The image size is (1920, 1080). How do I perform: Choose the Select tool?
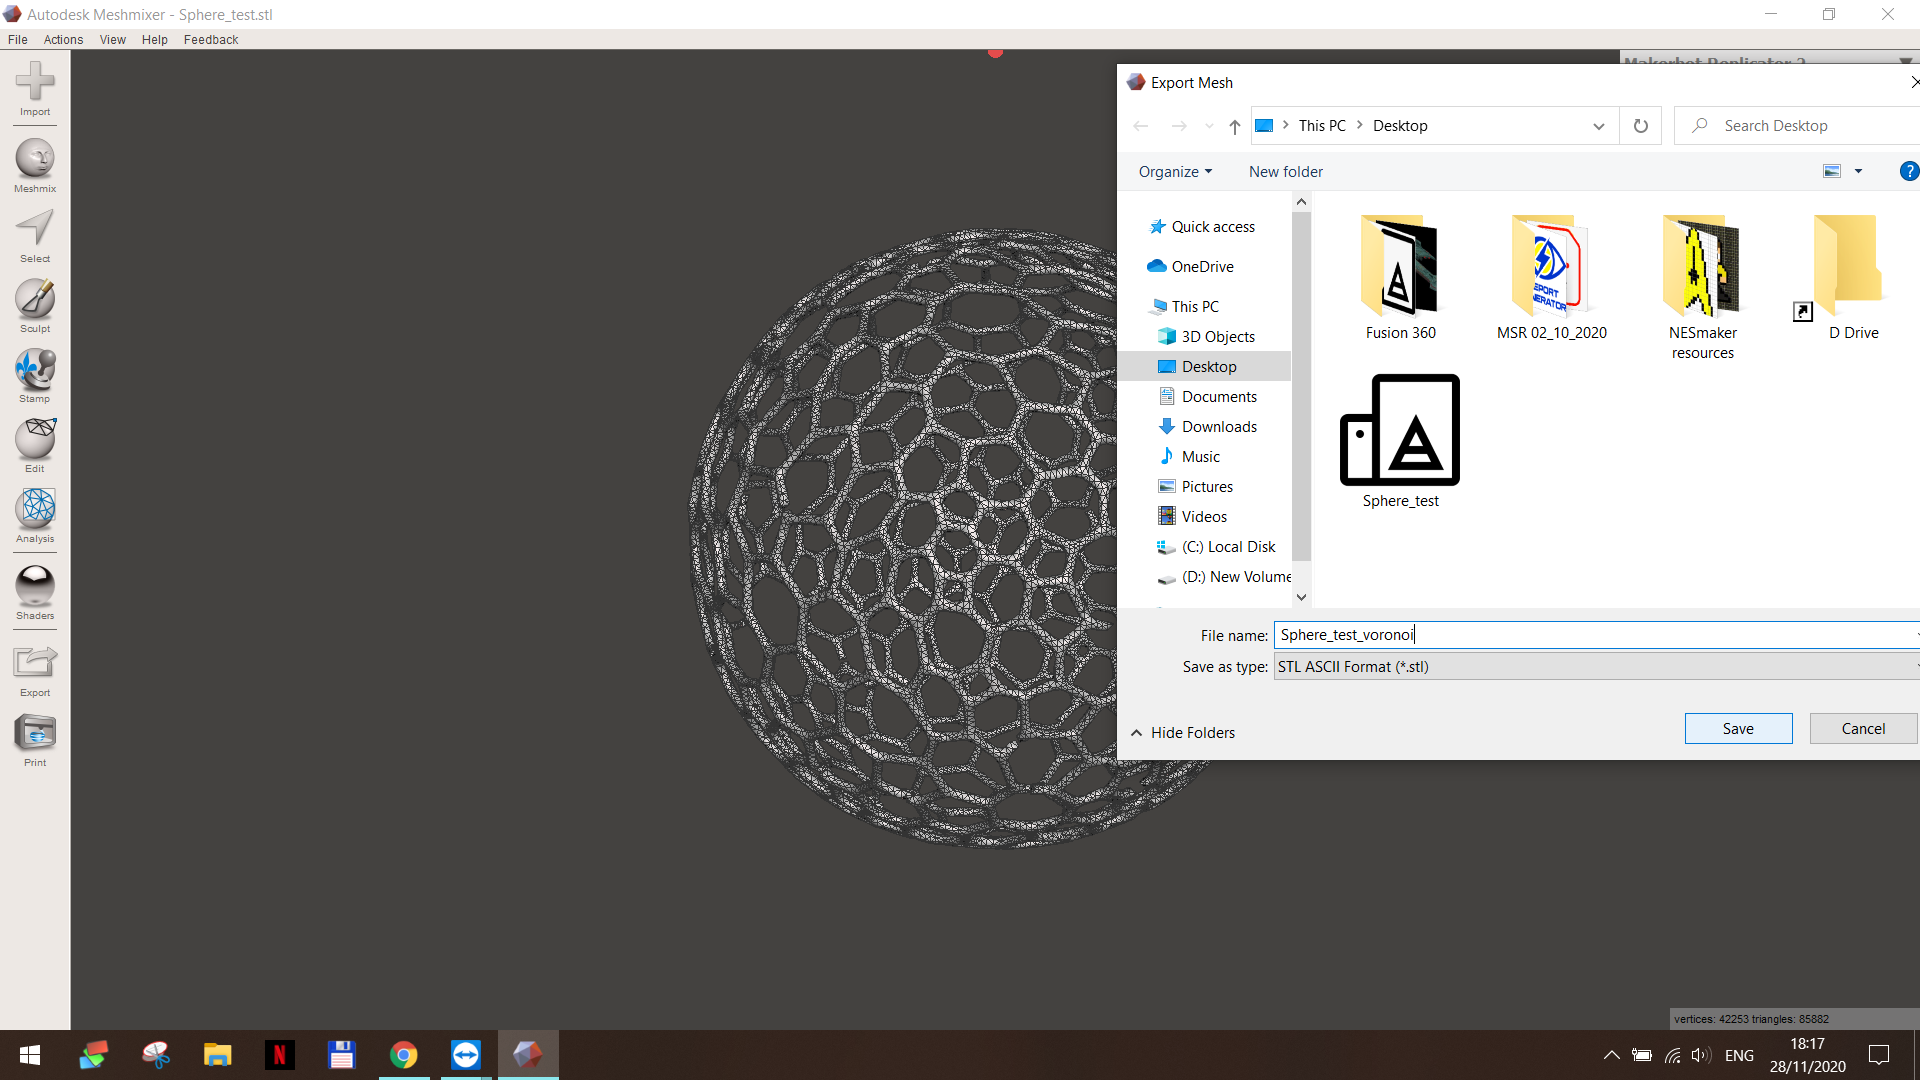[x=35, y=230]
